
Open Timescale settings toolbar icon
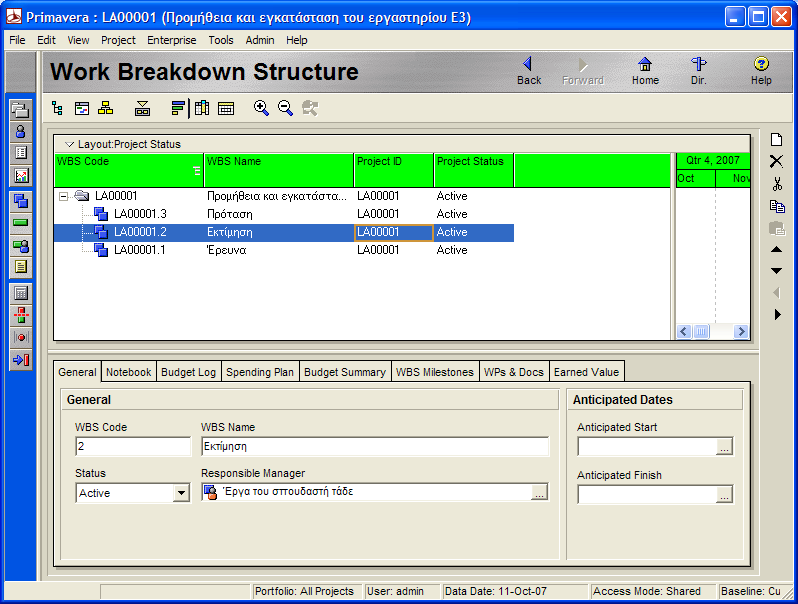coord(226,108)
